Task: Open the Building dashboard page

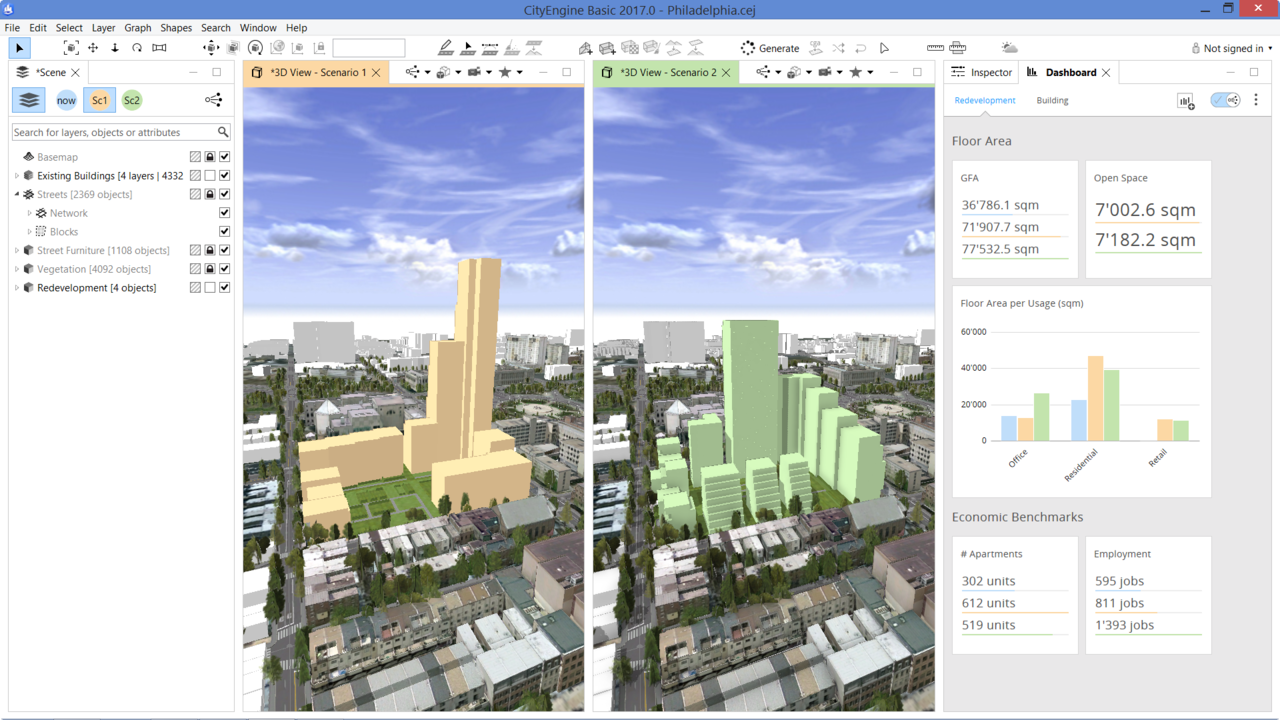Action: (x=1052, y=100)
